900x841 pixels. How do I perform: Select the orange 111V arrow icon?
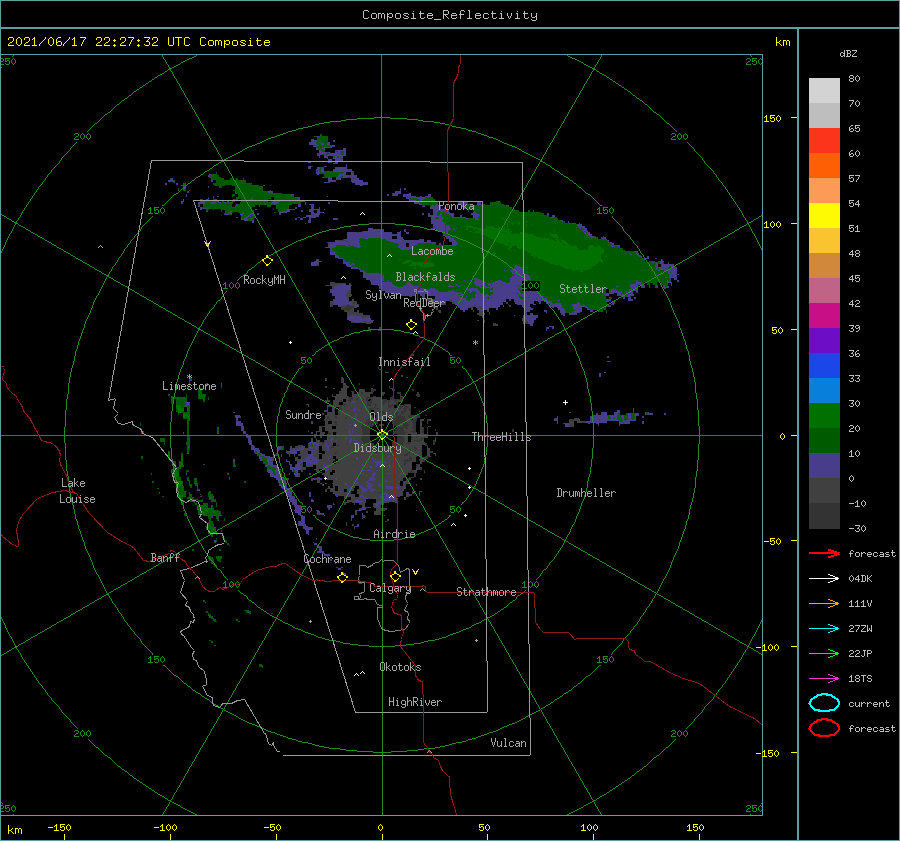click(824, 603)
